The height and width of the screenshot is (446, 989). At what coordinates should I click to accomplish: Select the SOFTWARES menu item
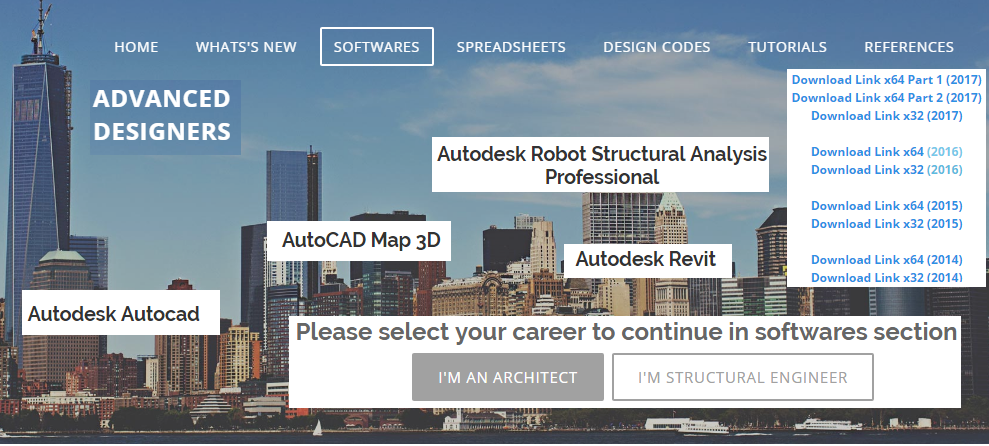(377, 47)
